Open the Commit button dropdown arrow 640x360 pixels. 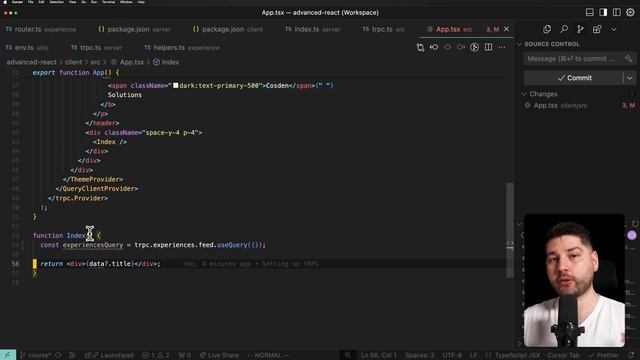(630, 78)
